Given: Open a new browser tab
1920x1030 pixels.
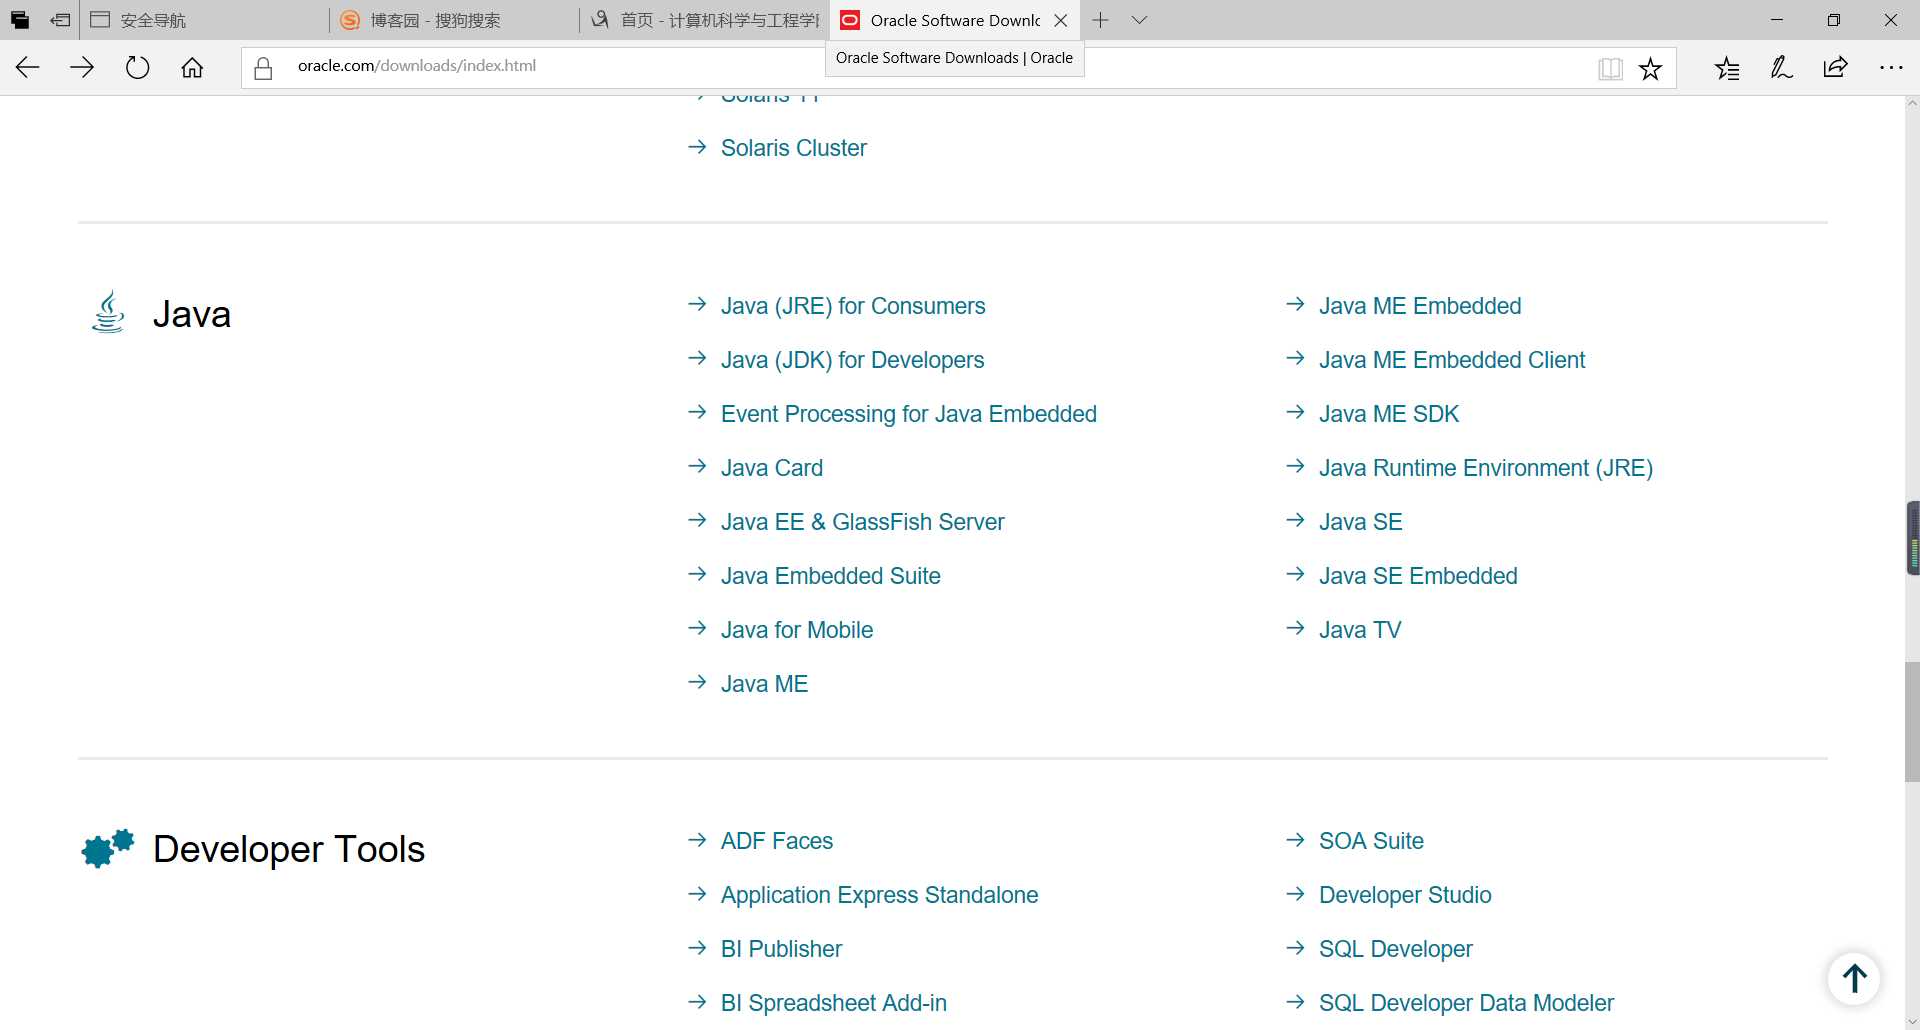Looking at the screenshot, I should coord(1100,20).
